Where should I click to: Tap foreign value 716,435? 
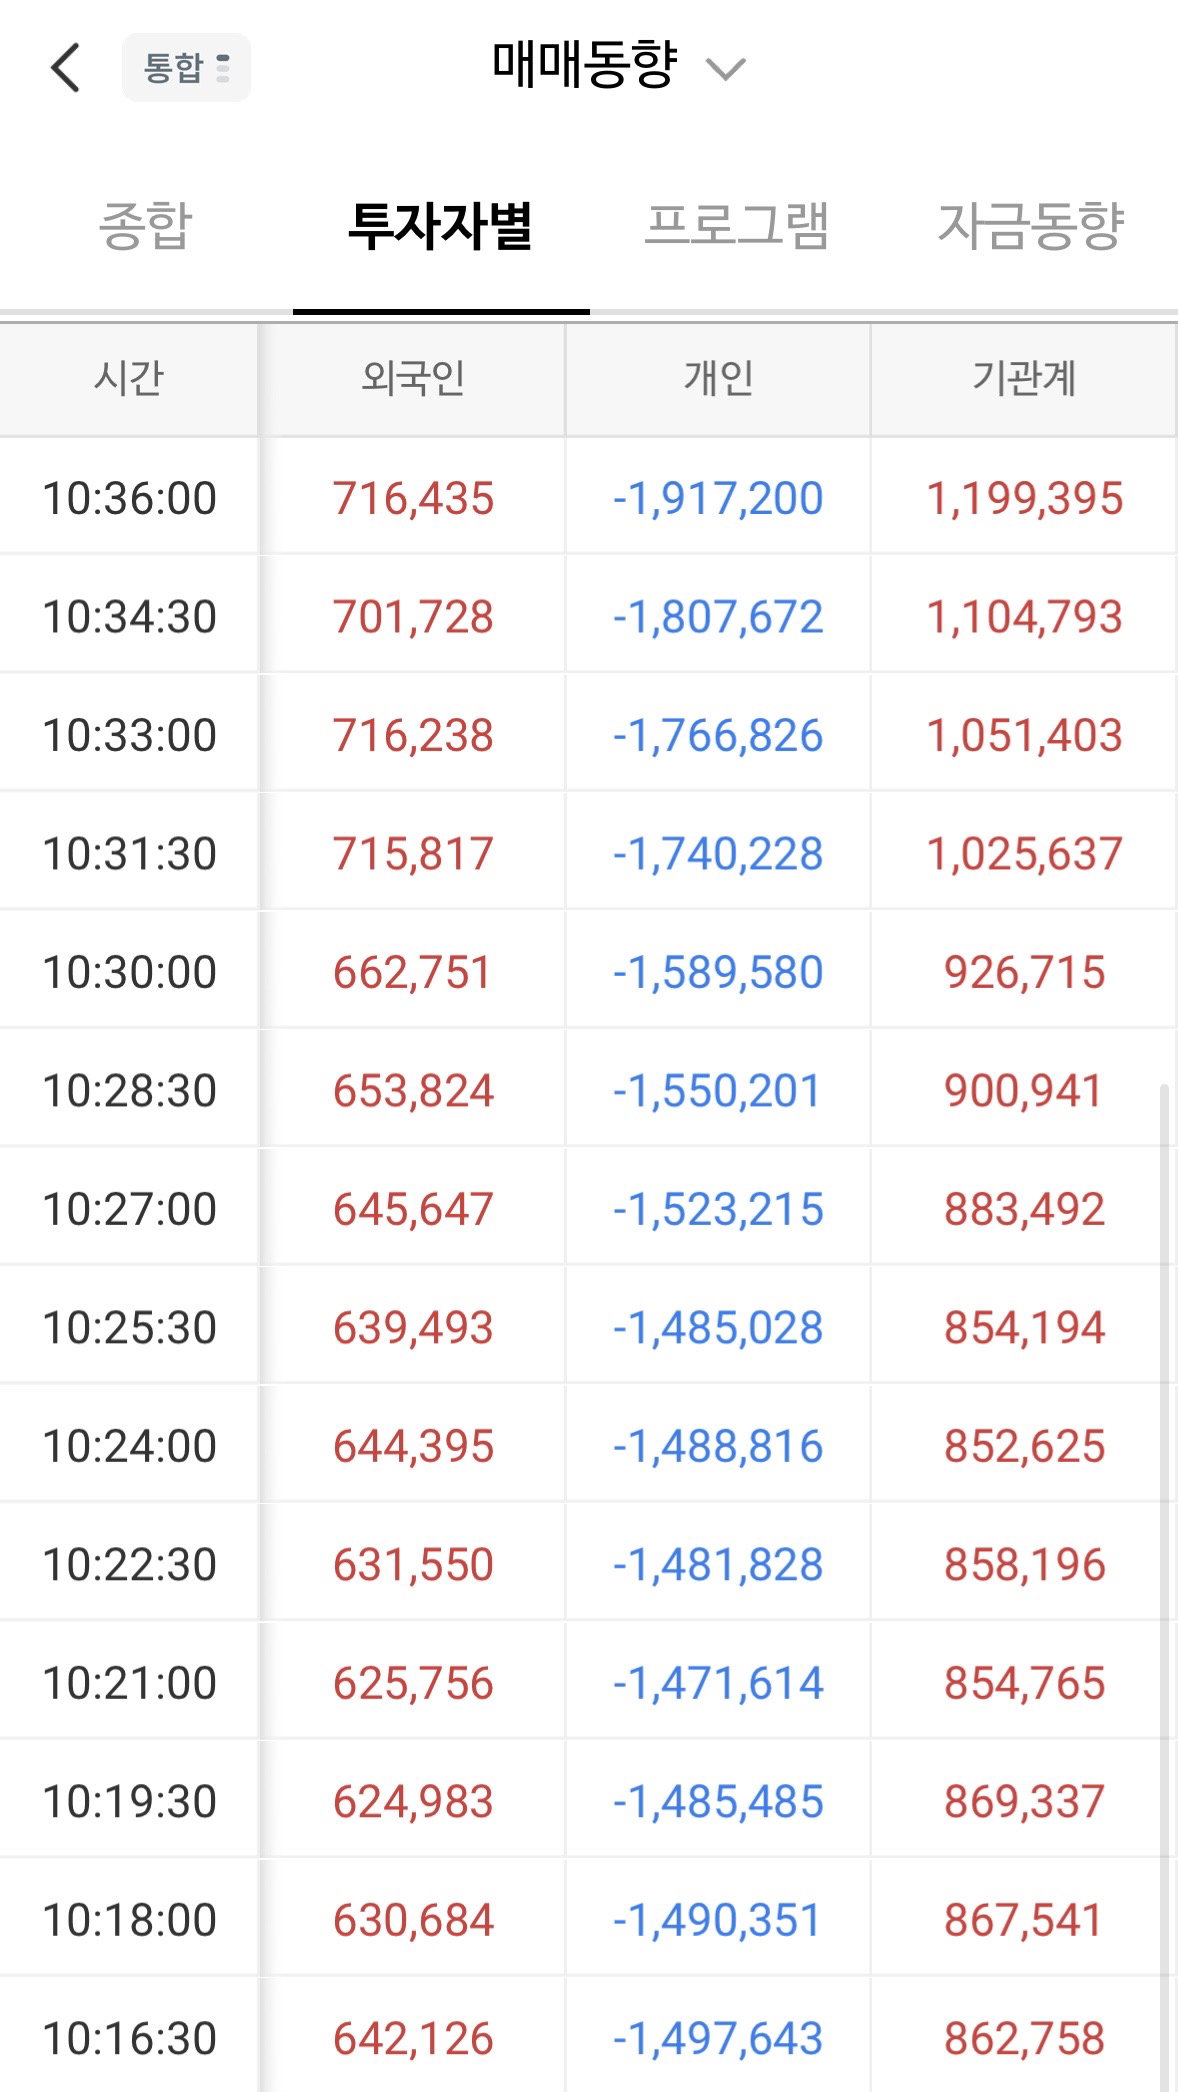click(x=413, y=498)
